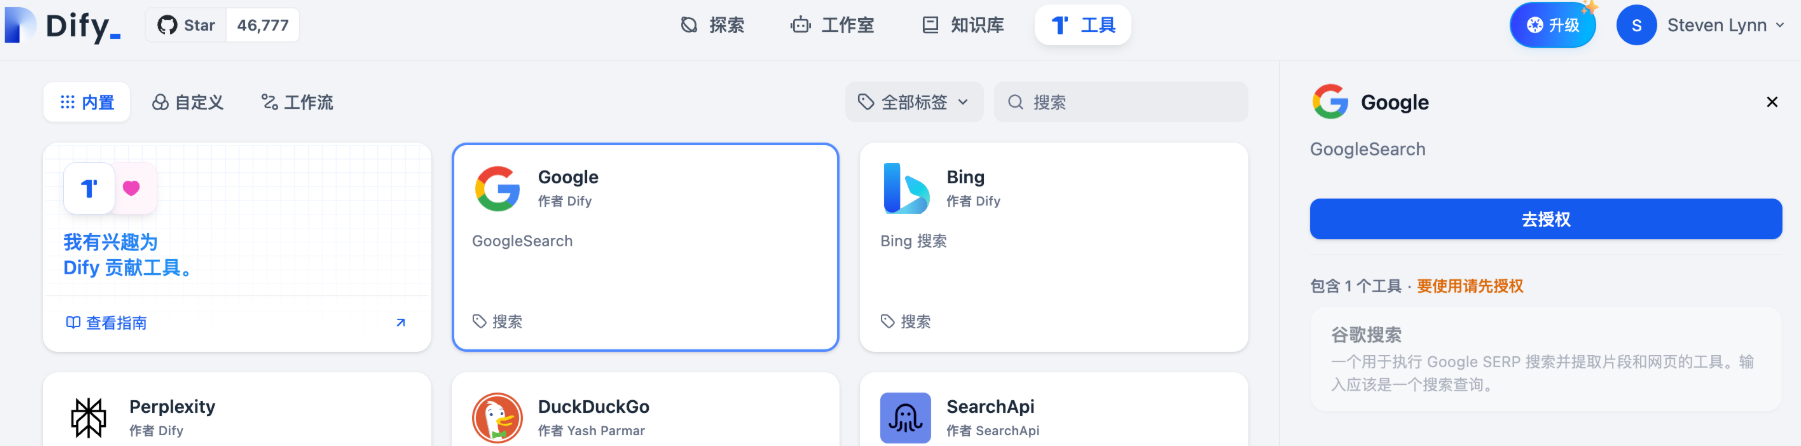Click the external arrow on guide card
The width and height of the screenshot is (1801, 446).
pyautogui.click(x=401, y=323)
